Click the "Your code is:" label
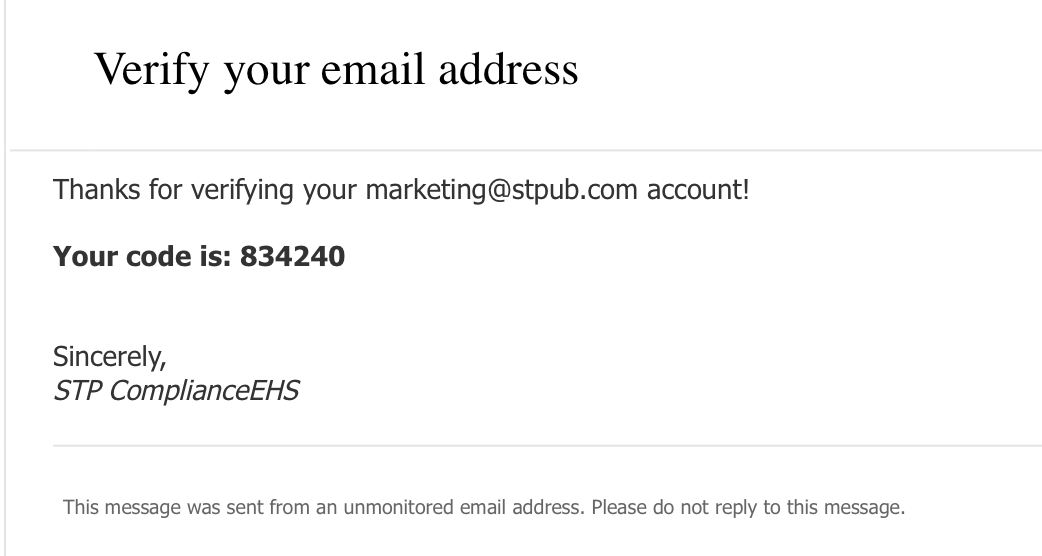1042x556 pixels. [142, 257]
